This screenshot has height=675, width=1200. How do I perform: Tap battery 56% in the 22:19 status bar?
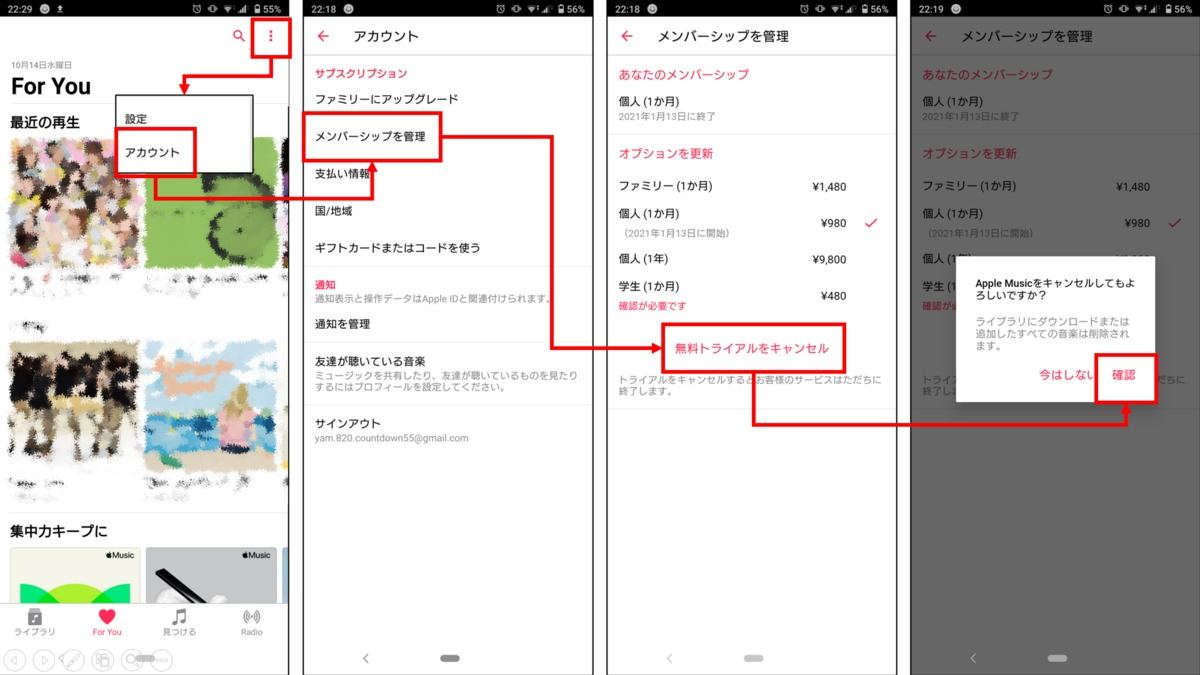(x=1180, y=8)
